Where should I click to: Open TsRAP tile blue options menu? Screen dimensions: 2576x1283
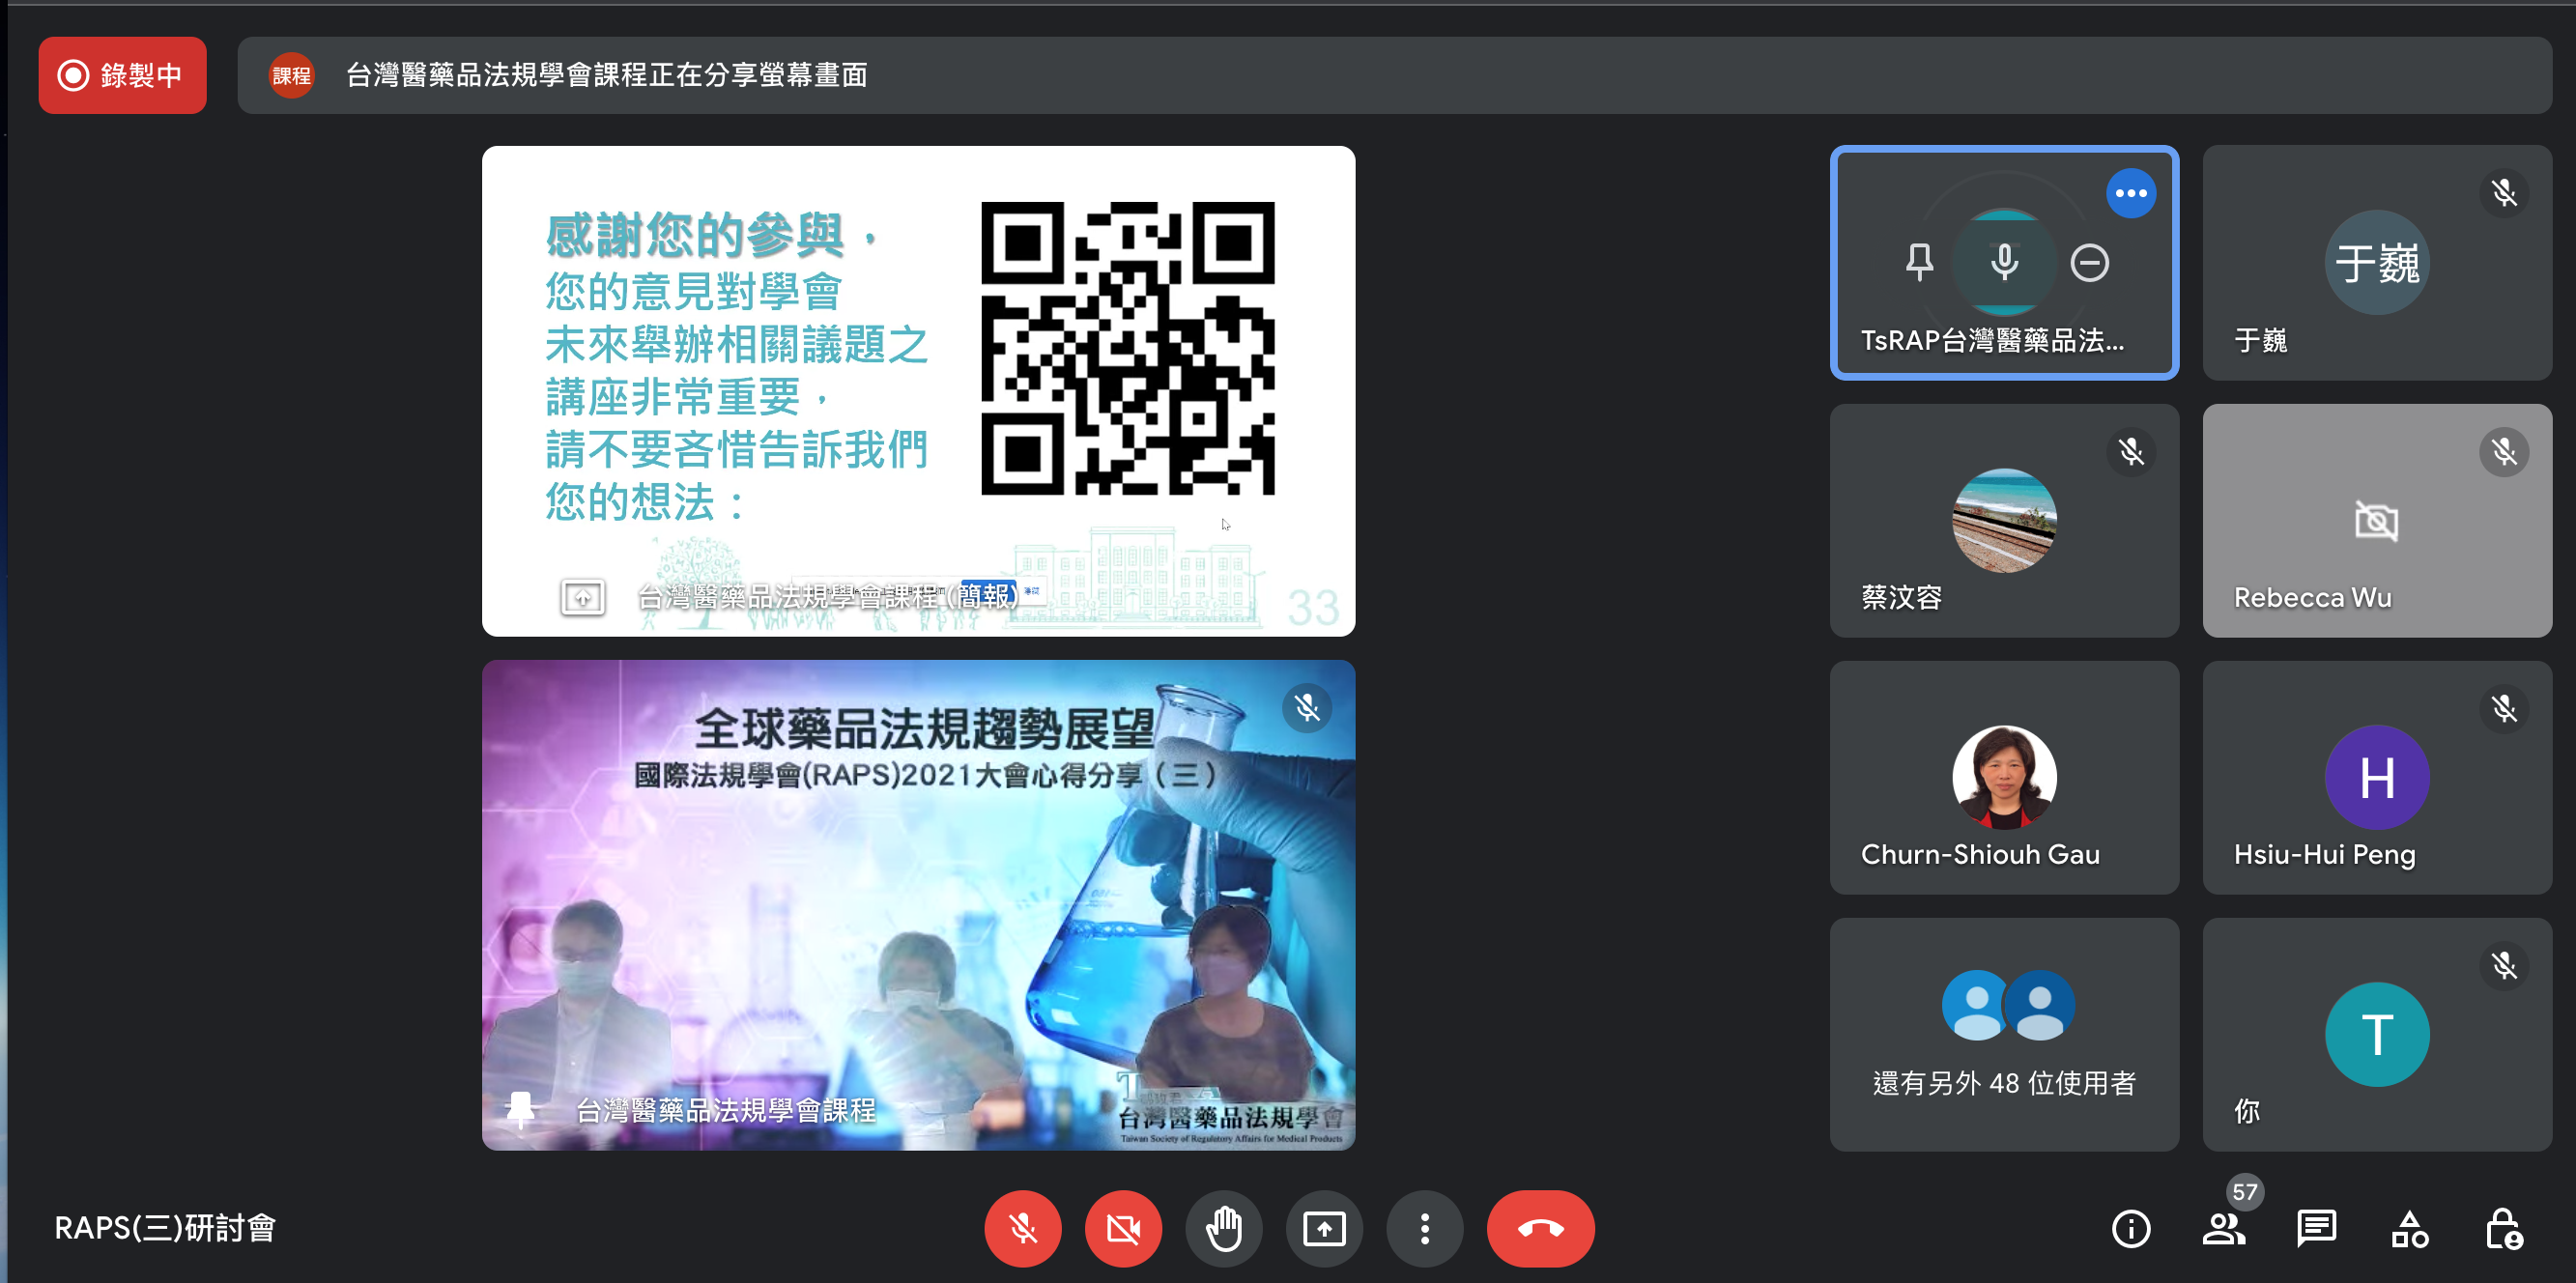point(2130,193)
